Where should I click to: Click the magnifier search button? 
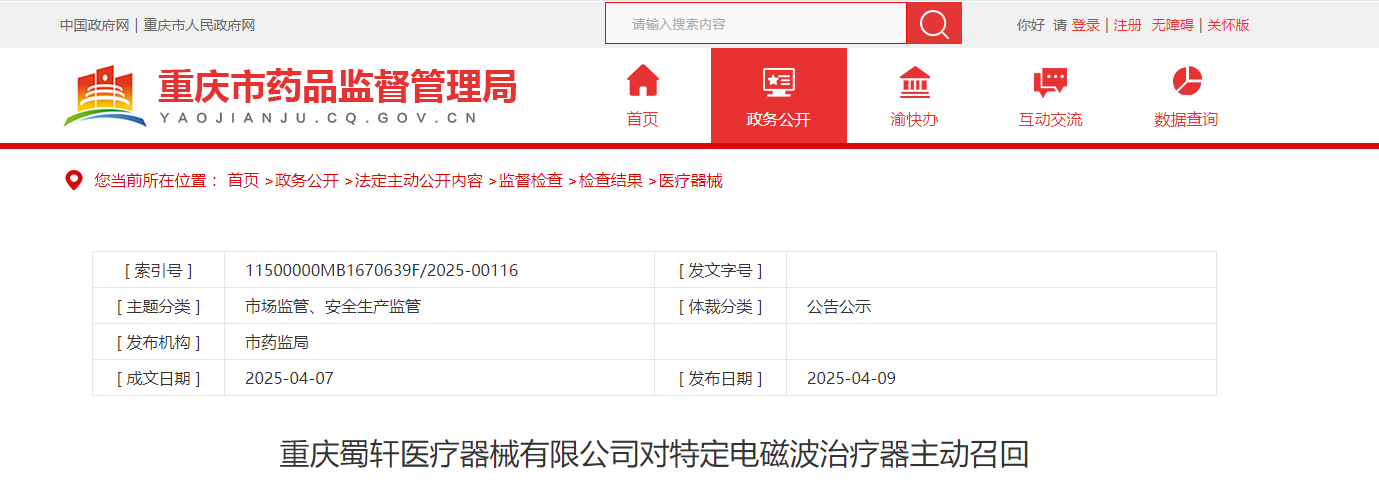click(x=933, y=24)
